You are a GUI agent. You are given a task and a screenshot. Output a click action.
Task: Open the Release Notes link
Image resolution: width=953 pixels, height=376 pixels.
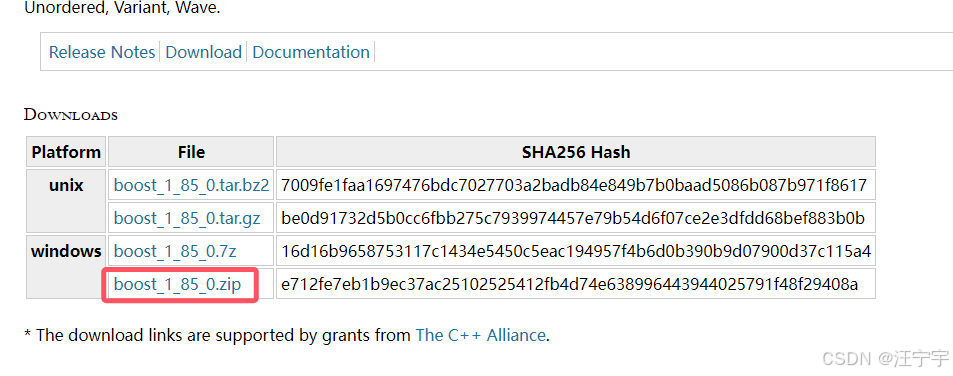click(101, 52)
